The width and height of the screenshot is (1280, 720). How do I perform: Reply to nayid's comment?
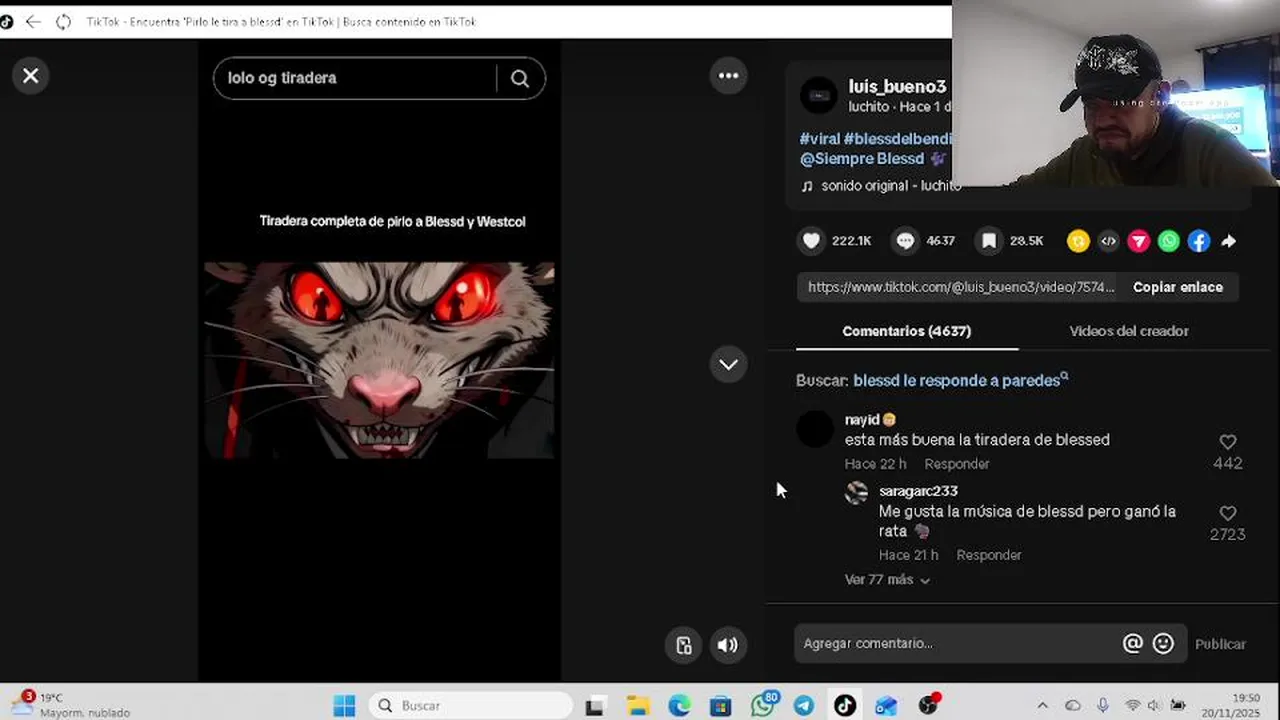tap(957, 464)
